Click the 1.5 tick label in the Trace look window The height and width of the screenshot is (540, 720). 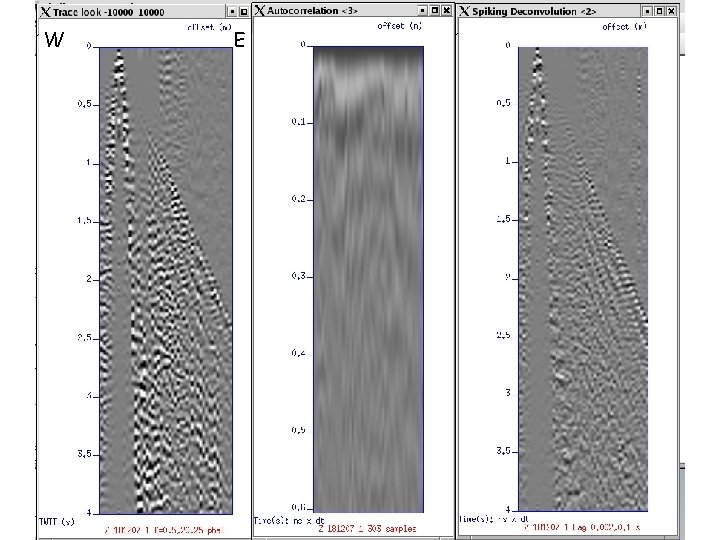84,221
